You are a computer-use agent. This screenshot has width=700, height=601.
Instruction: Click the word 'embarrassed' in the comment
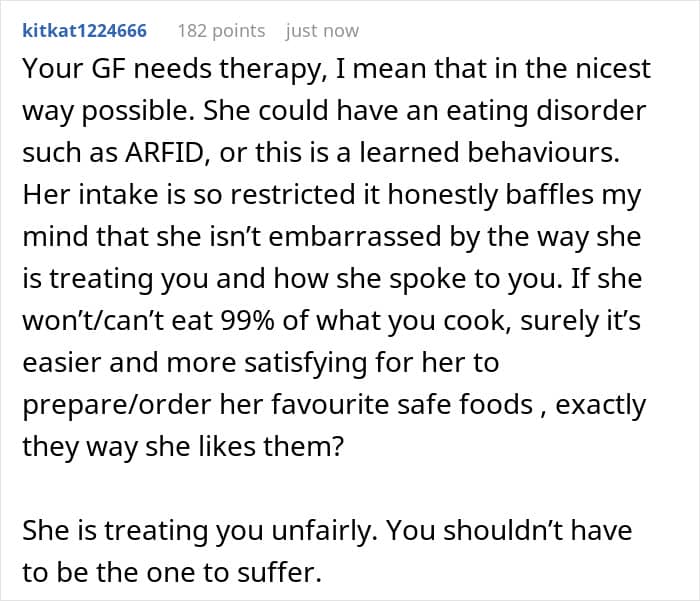coord(355,236)
